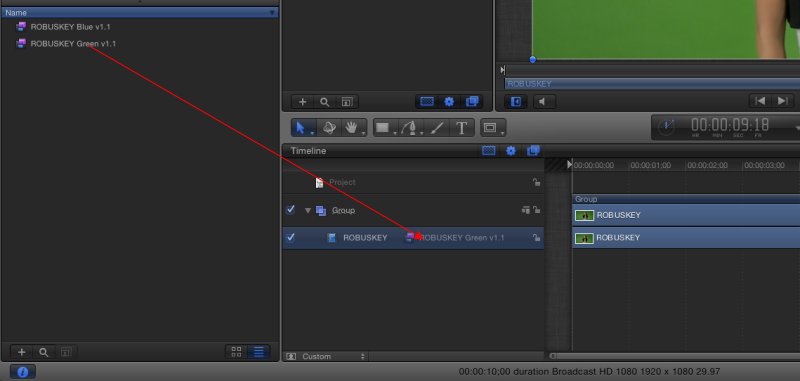The width and height of the screenshot is (800, 381).
Task: Uncheck the Group layer checkbox
Action: (x=290, y=210)
